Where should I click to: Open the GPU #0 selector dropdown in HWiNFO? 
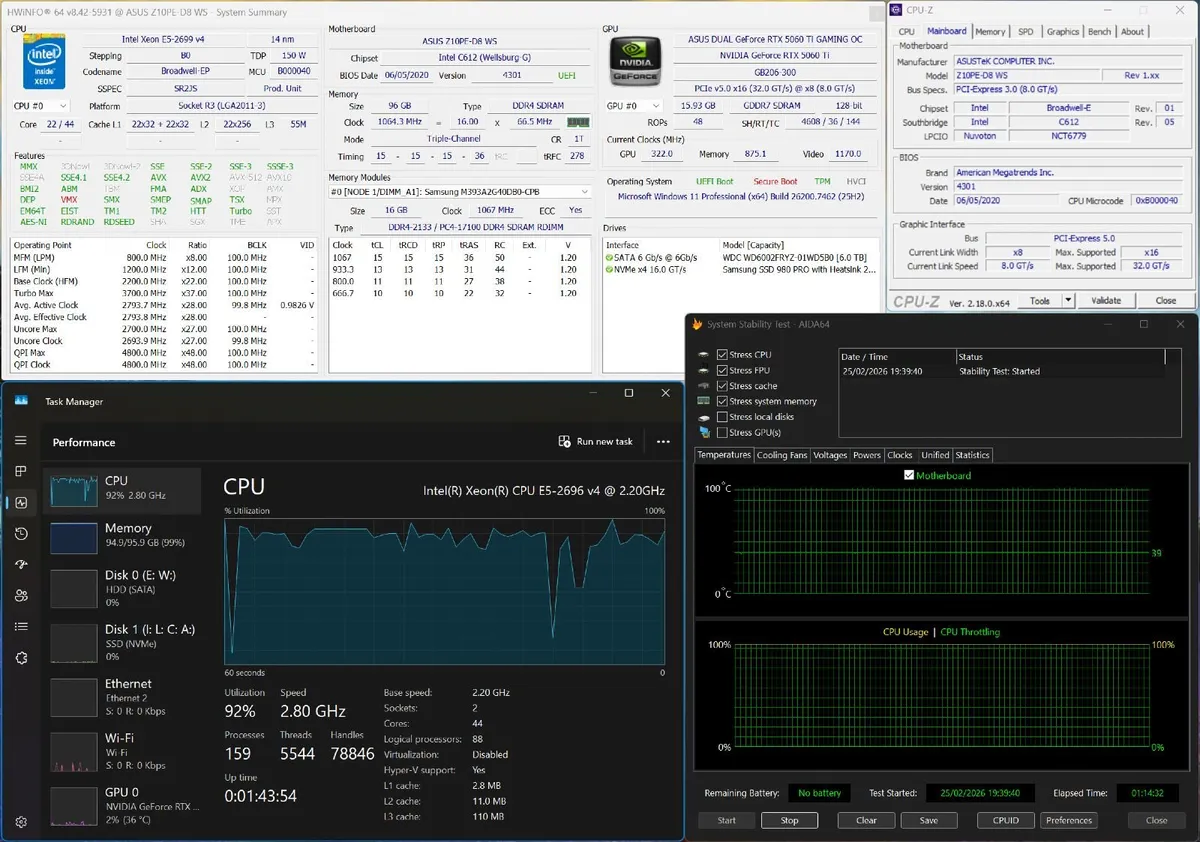(636, 106)
